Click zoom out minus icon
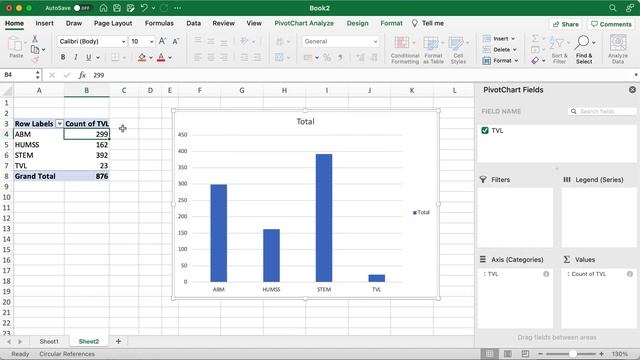 540,354
